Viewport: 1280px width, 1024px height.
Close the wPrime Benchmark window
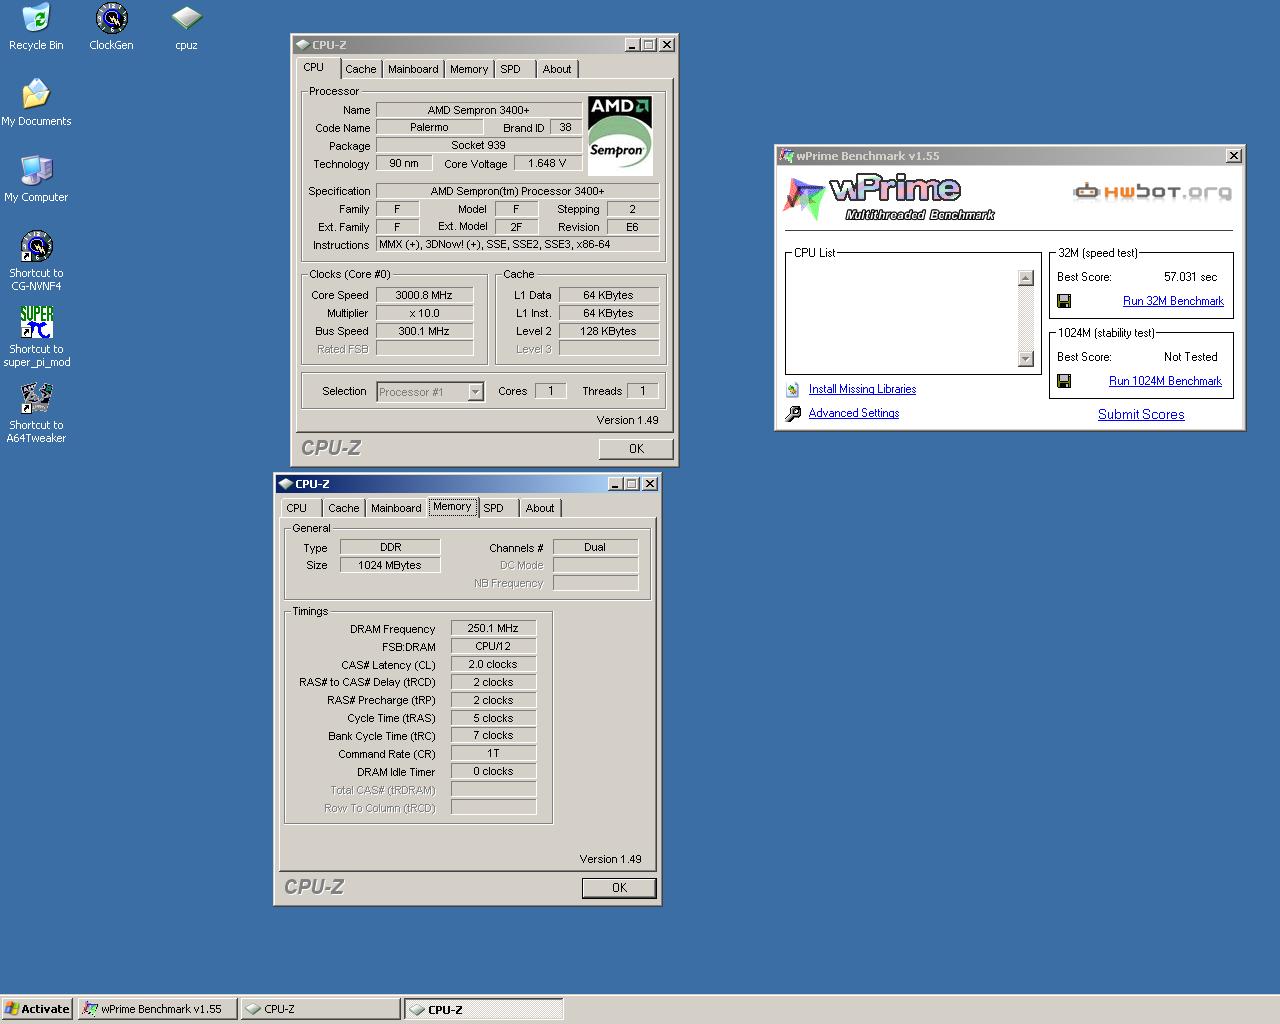(1234, 155)
